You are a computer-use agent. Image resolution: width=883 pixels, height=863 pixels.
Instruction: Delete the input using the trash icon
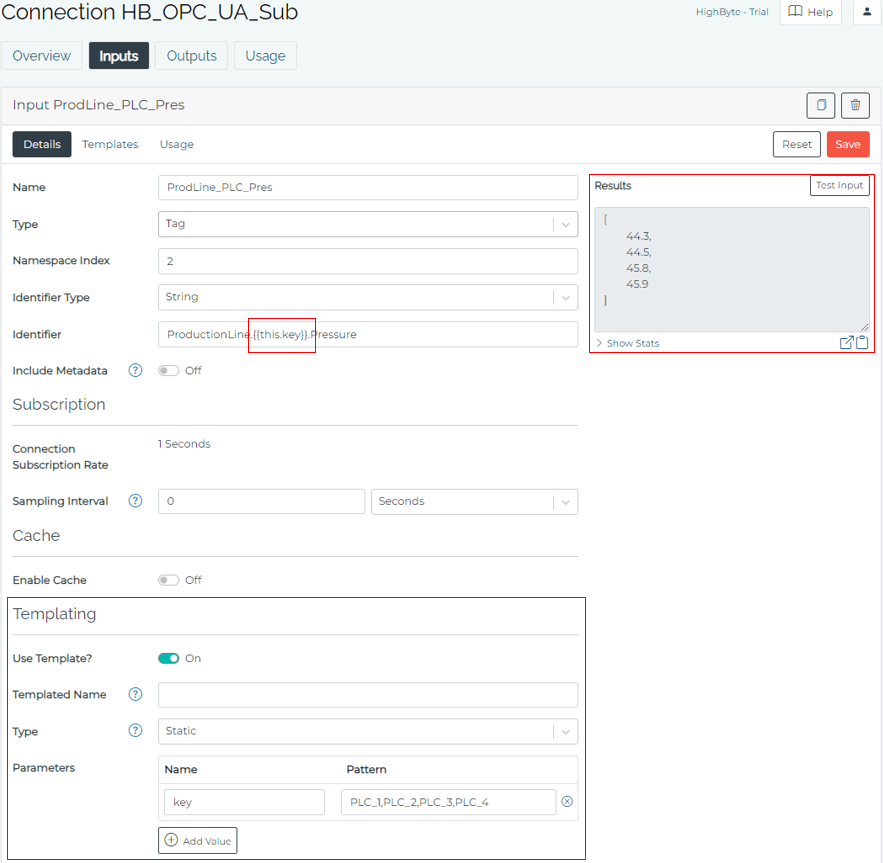coord(855,105)
